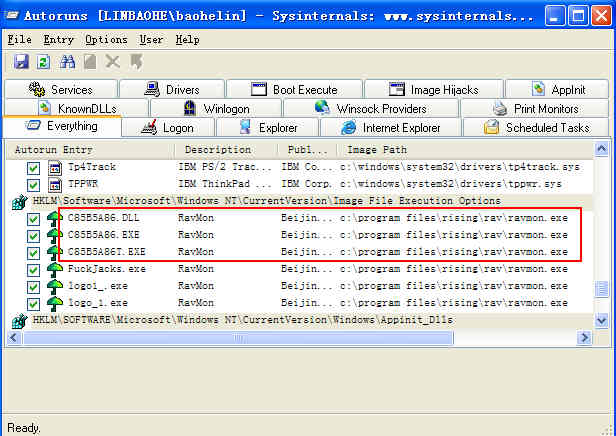Uncheck the C85B5A86.EXE checkbox
This screenshot has width=616, height=436.
[33, 236]
